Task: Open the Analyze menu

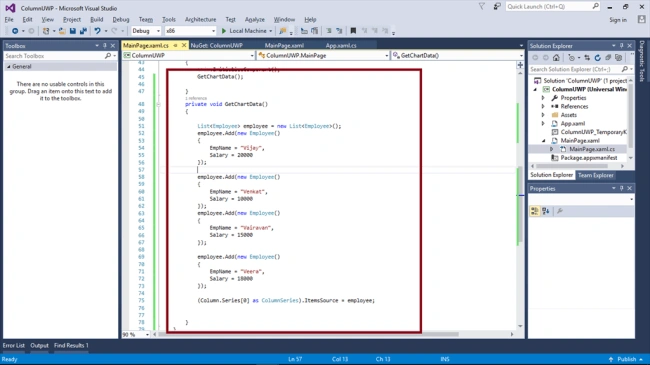Action: click(255, 19)
